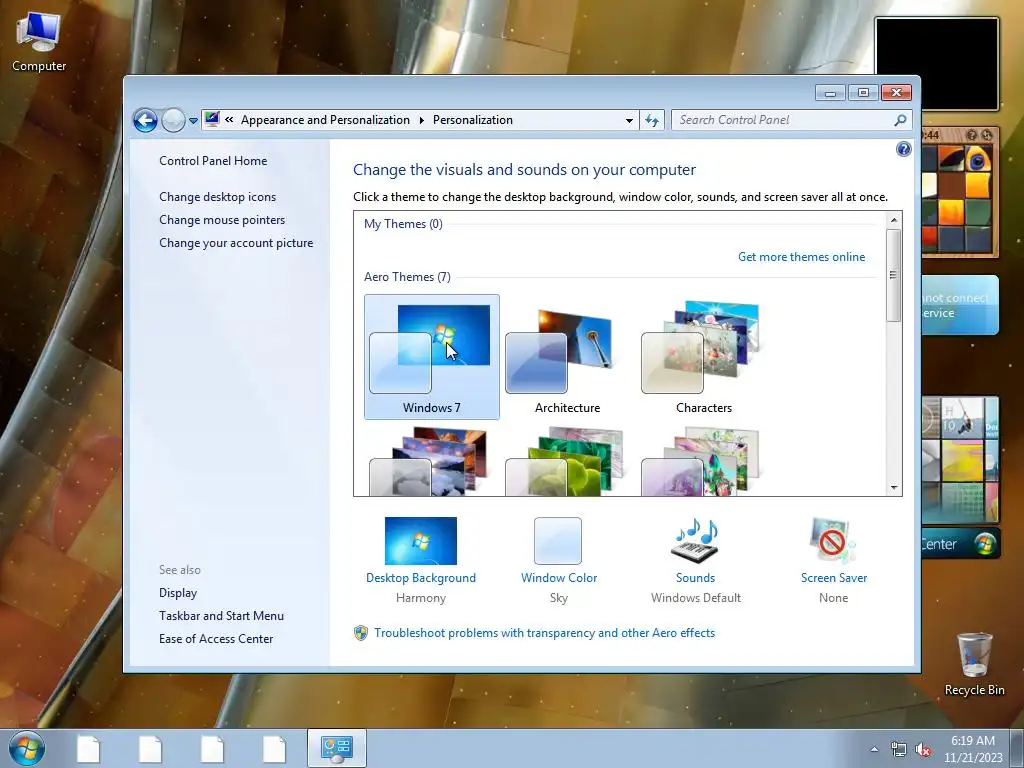Select the colorful scenes theme thumbnail

click(703, 461)
